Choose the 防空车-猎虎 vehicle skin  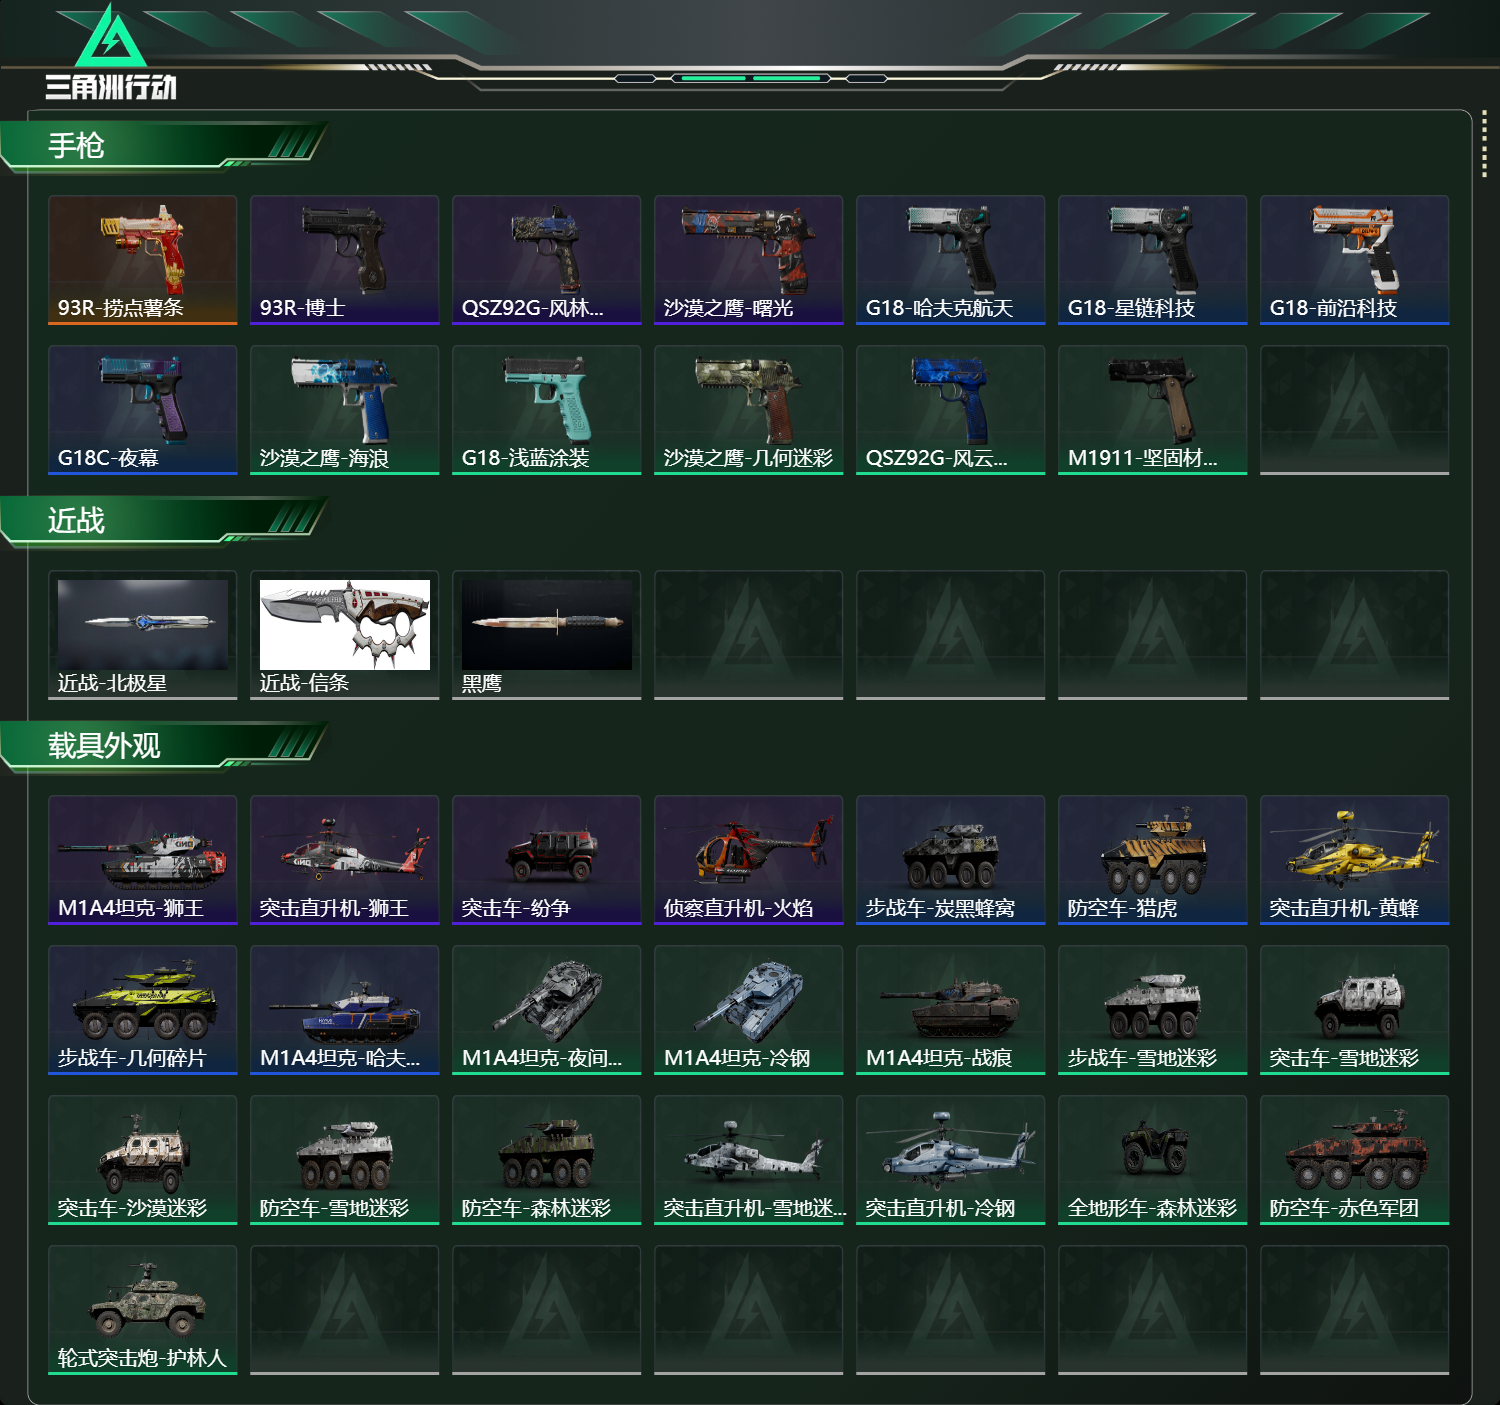[x=1153, y=860]
